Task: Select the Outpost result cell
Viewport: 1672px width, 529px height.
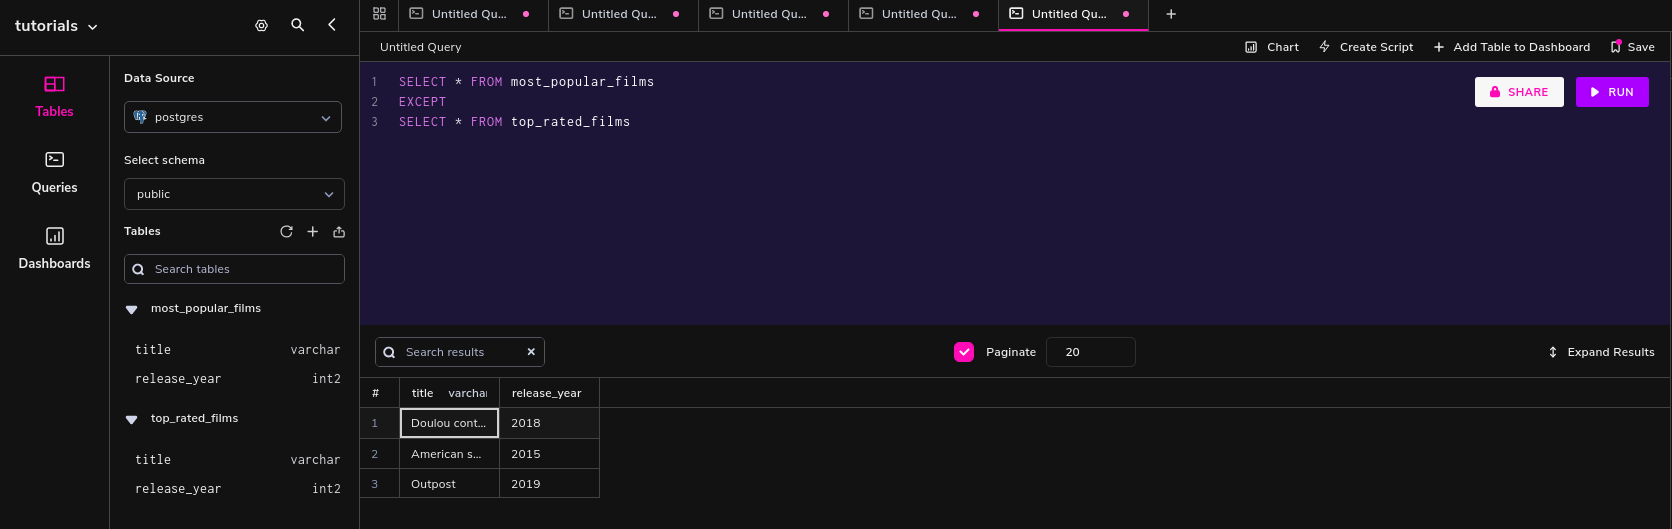Action: [x=449, y=484]
